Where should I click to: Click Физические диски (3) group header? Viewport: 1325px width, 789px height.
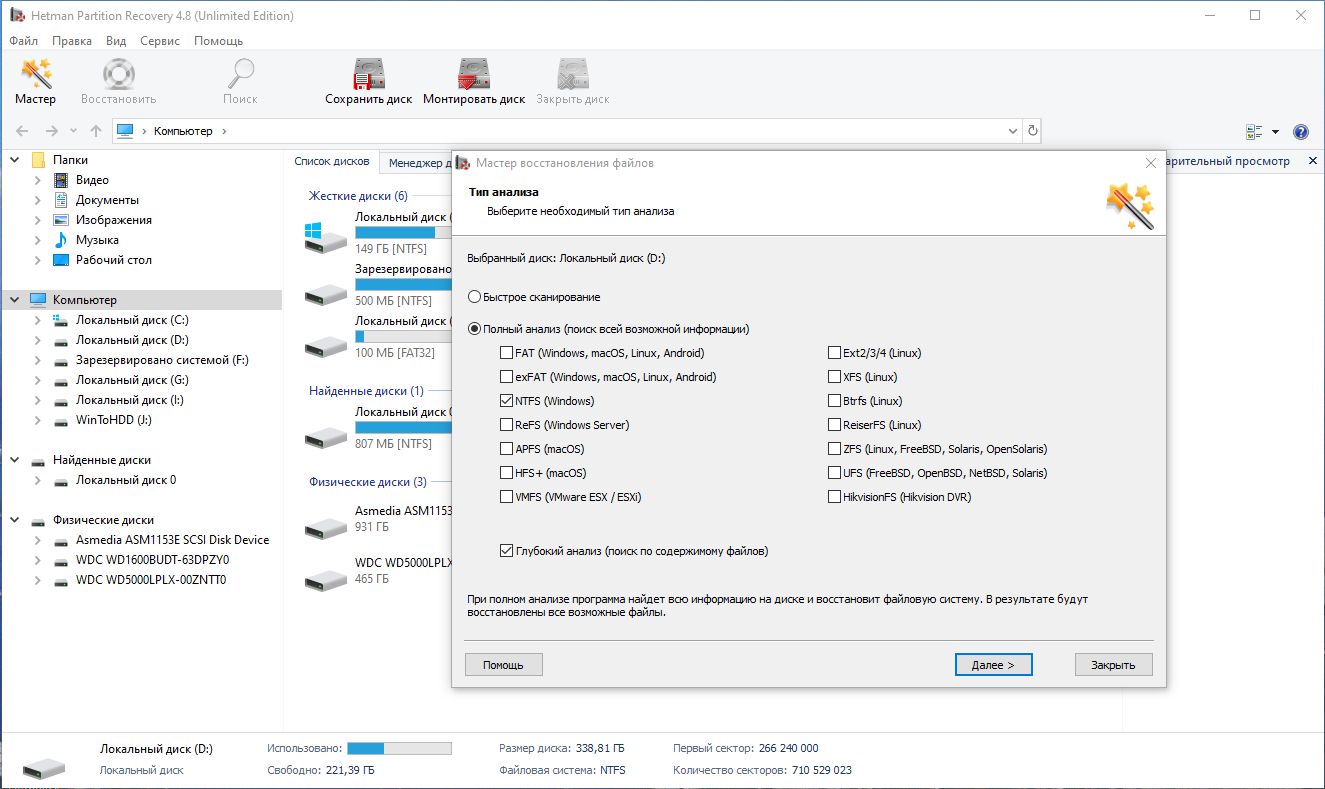[x=368, y=482]
